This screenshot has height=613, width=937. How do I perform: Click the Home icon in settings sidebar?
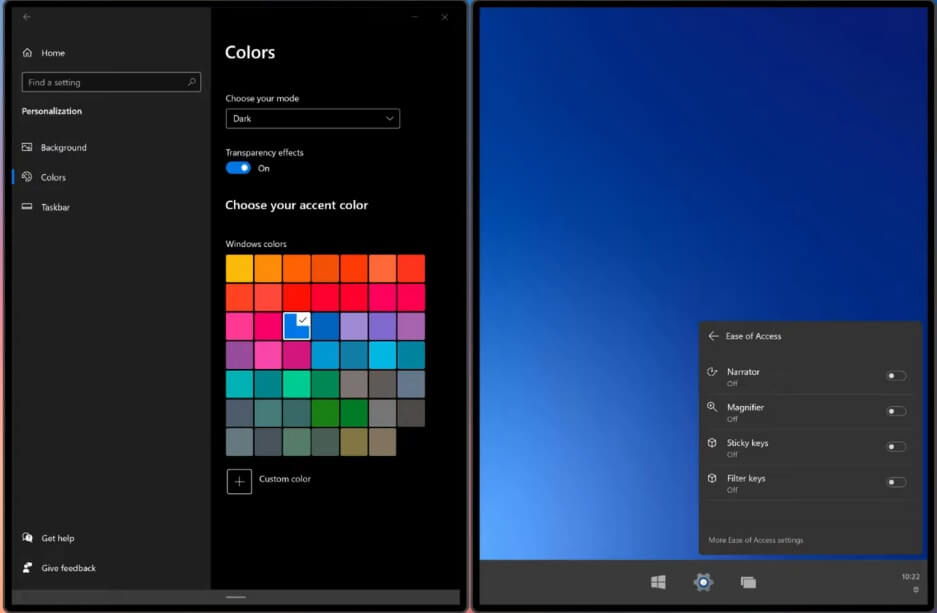pyautogui.click(x=27, y=53)
